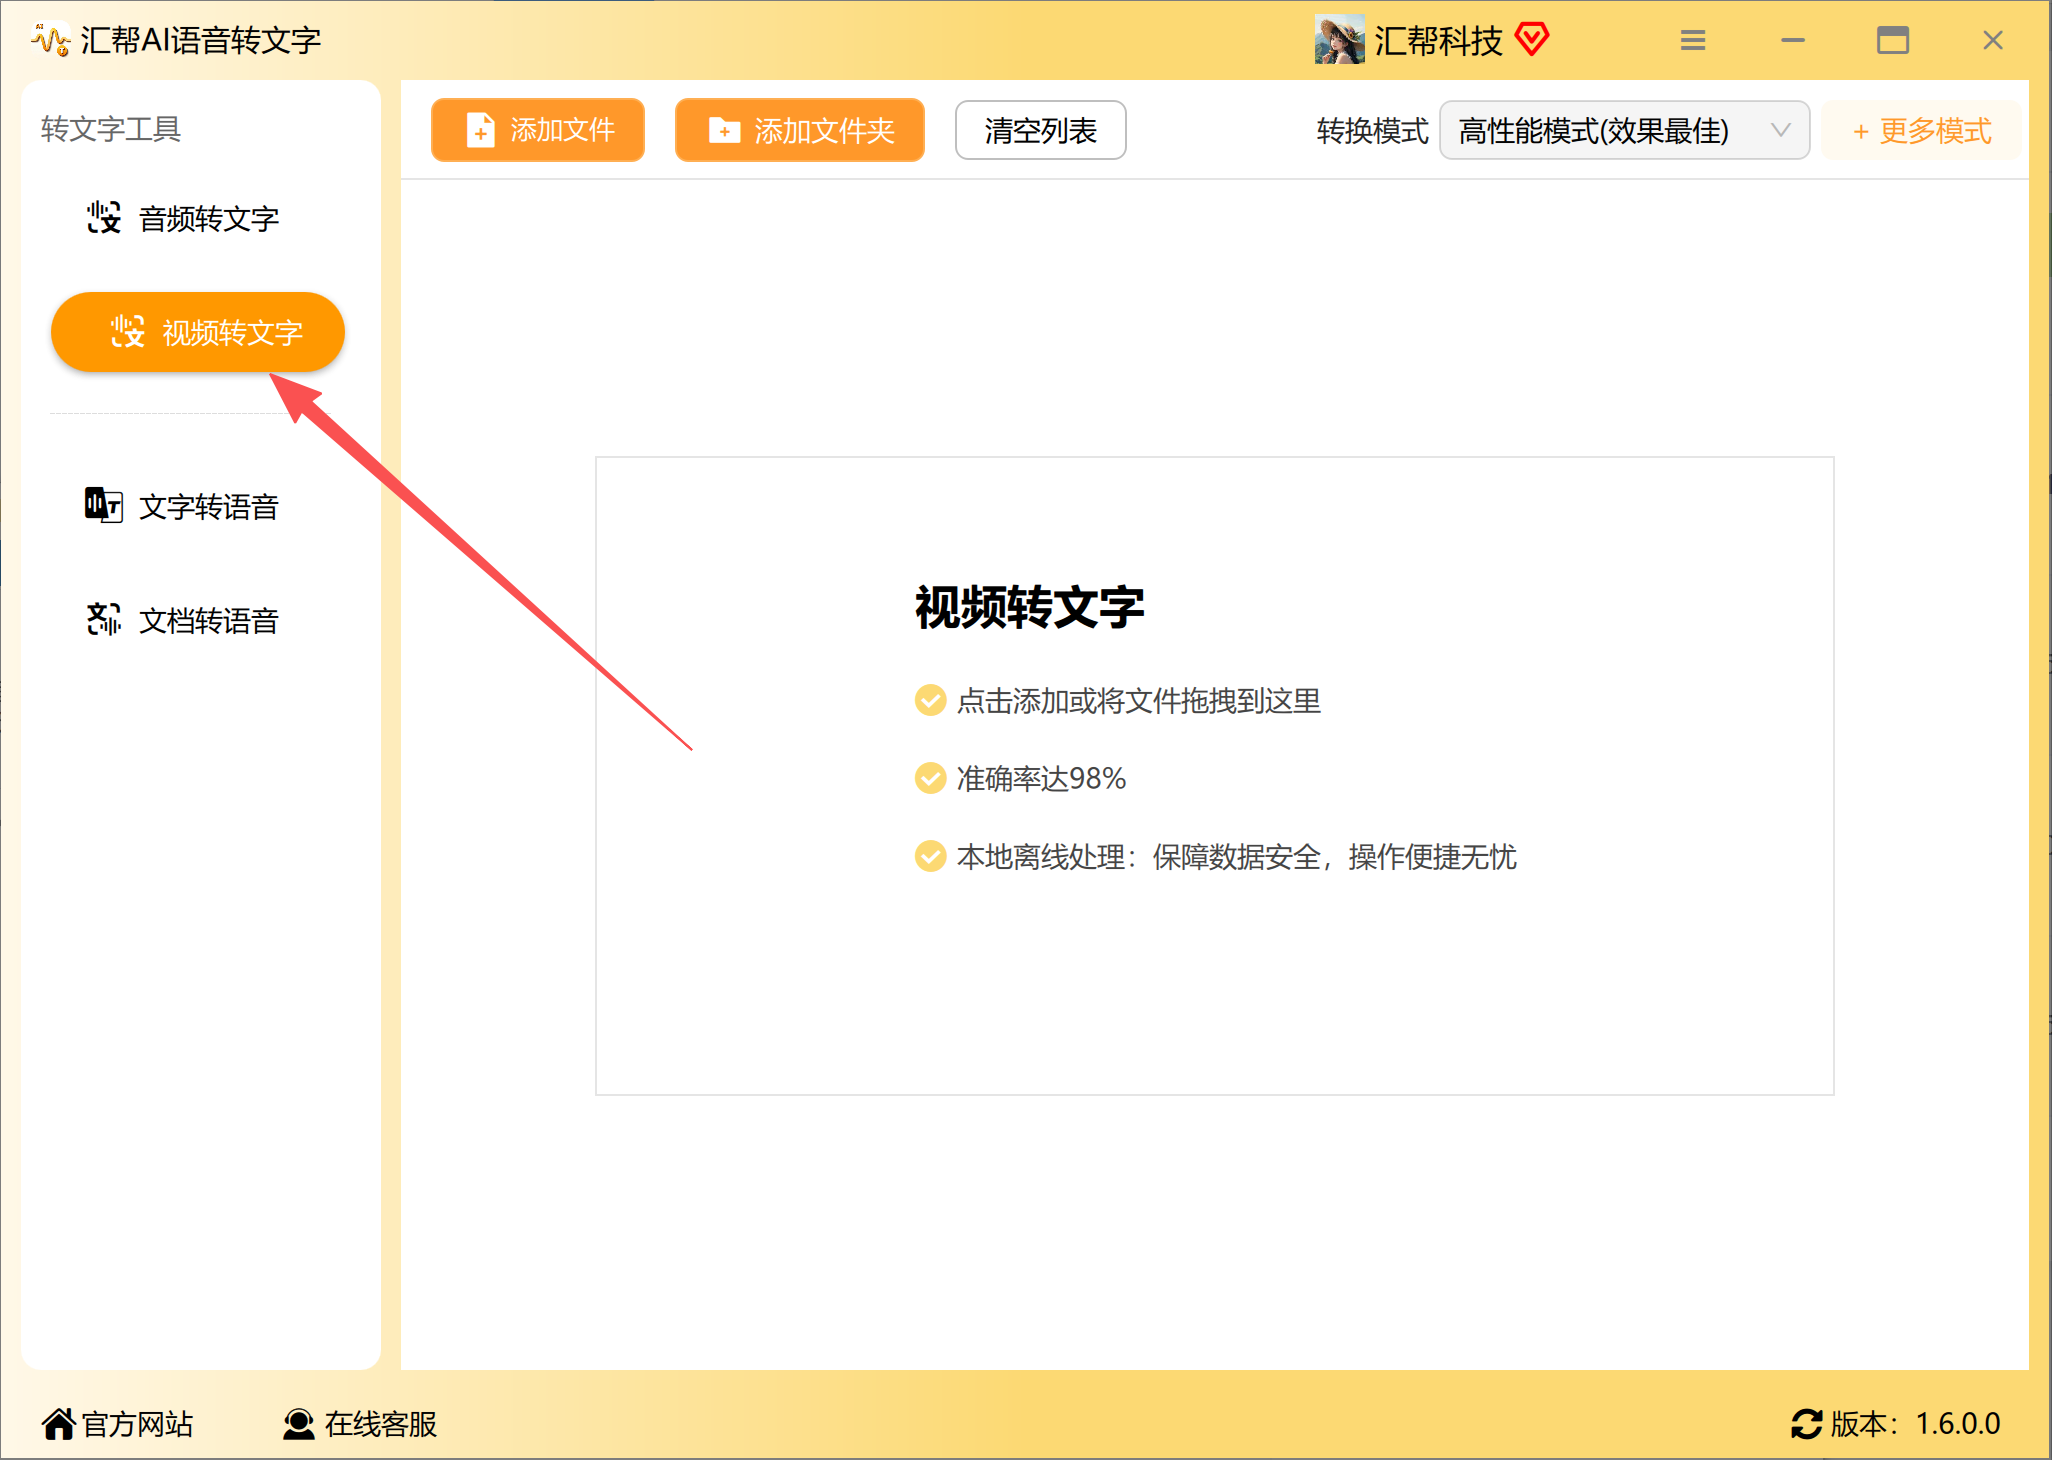This screenshot has width=2052, height=1460.
Task: Click the checkmark beside 准确率达98%
Action: click(x=930, y=777)
